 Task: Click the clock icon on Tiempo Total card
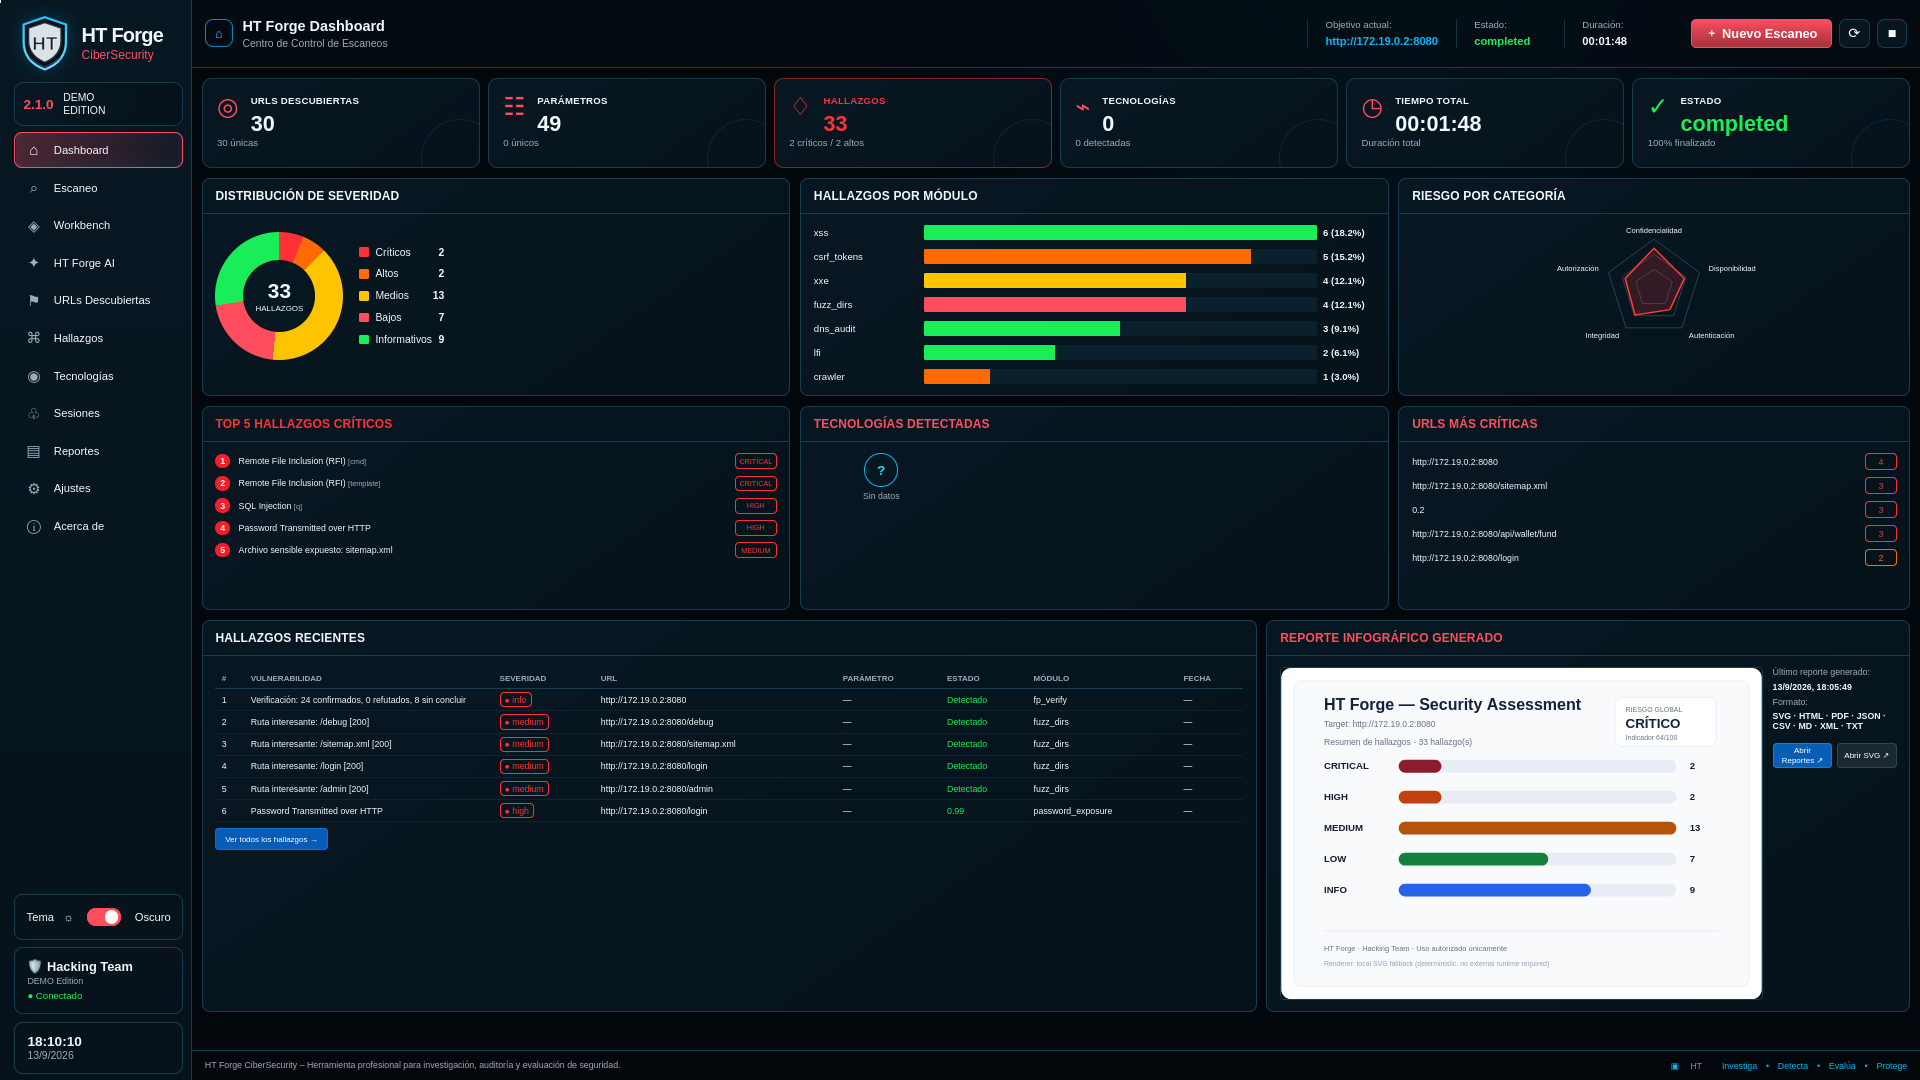pyautogui.click(x=1372, y=108)
